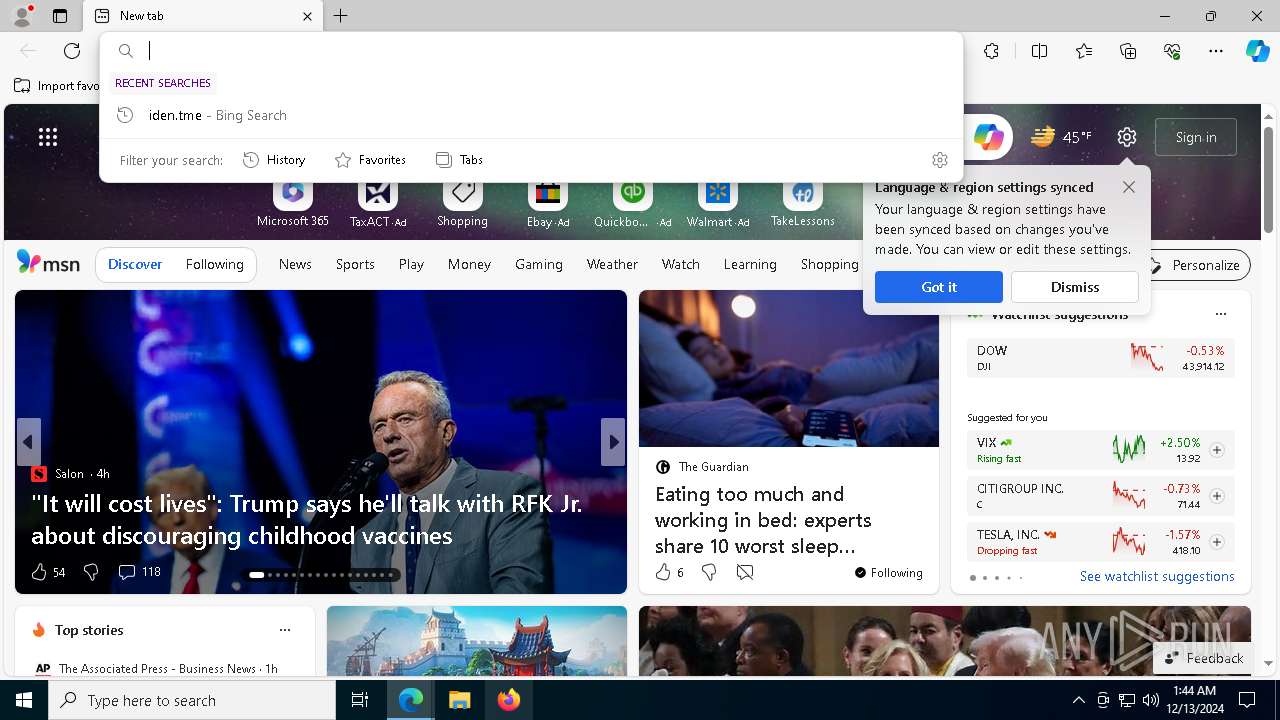This screenshot has height=720, width=1280.
Task: Click Got it in sync popup
Action: 939,287
